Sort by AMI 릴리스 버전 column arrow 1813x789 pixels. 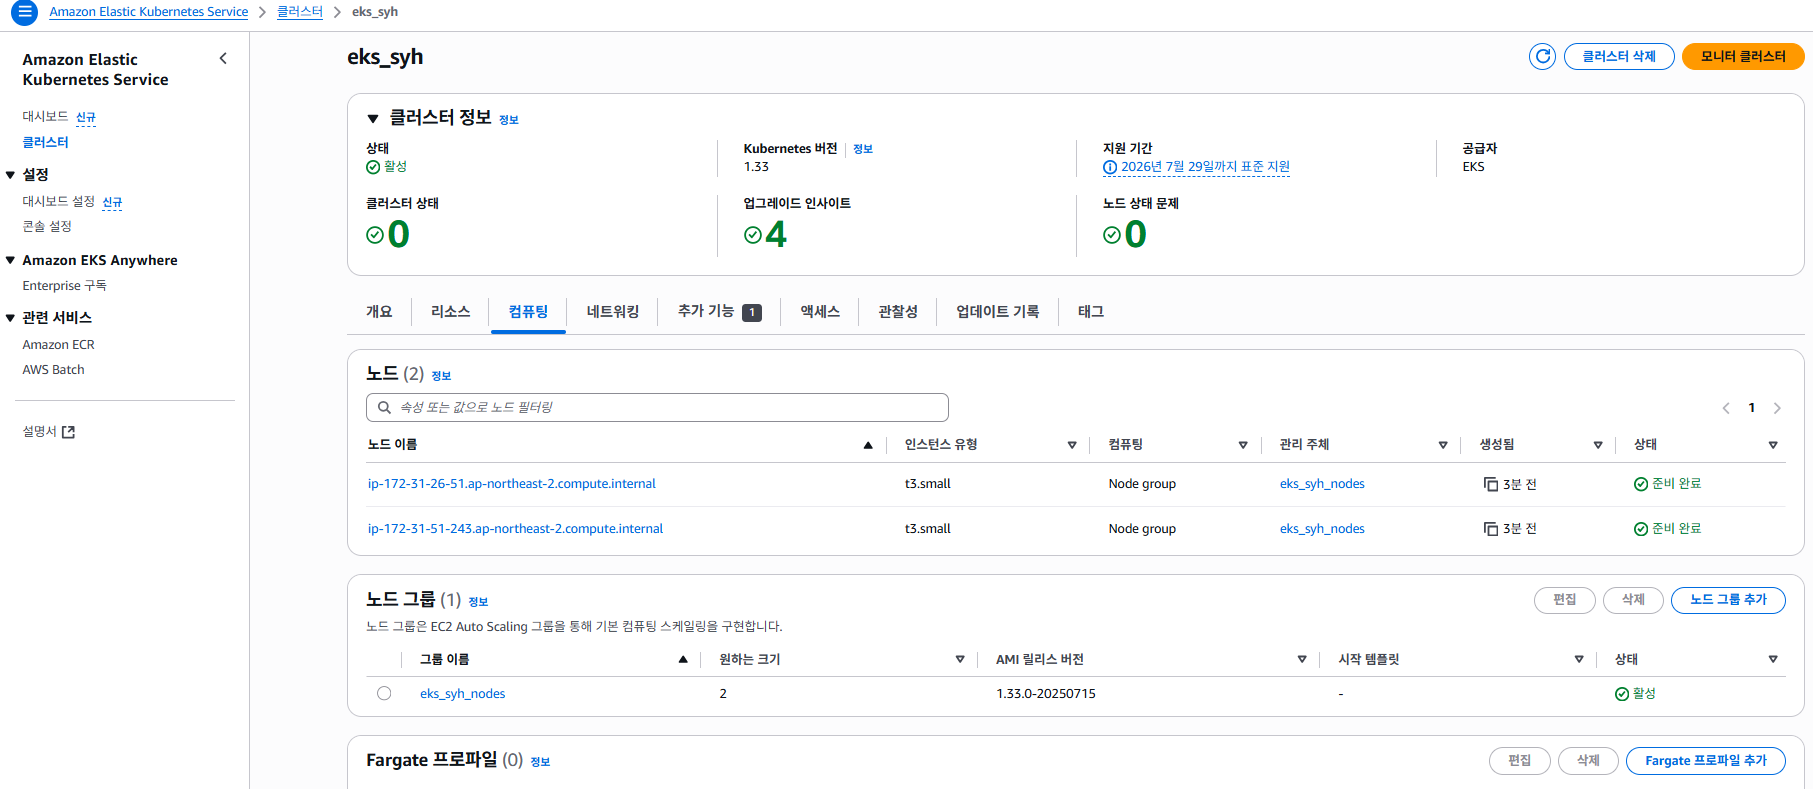pyautogui.click(x=1302, y=659)
